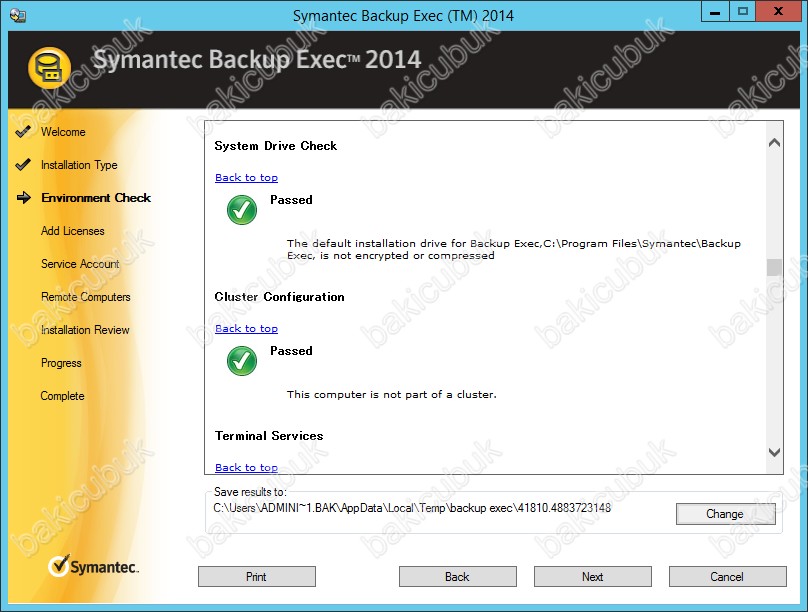Viewport: 808px width, 612px height.
Task: Click the results panel scroll up arrow
Action: 774,143
